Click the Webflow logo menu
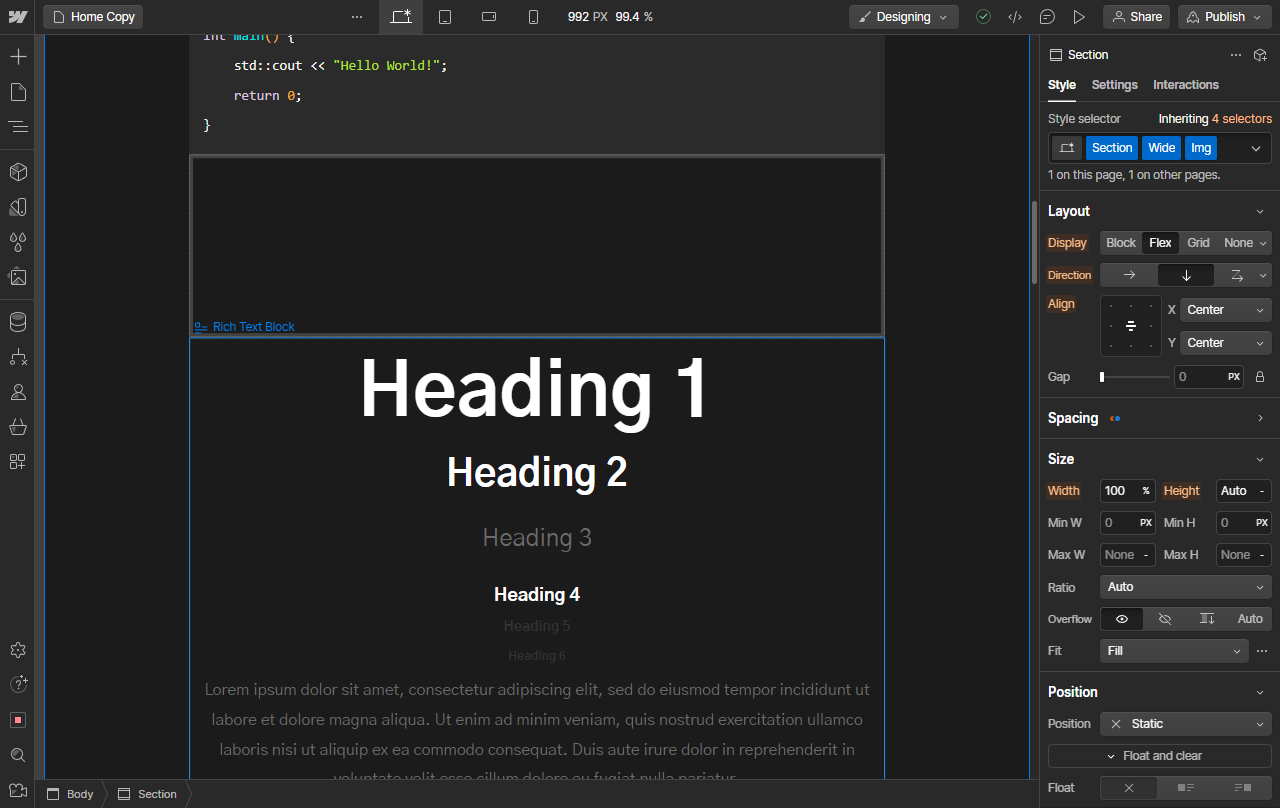Viewport: 1280px width, 808px height. coord(17,17)
